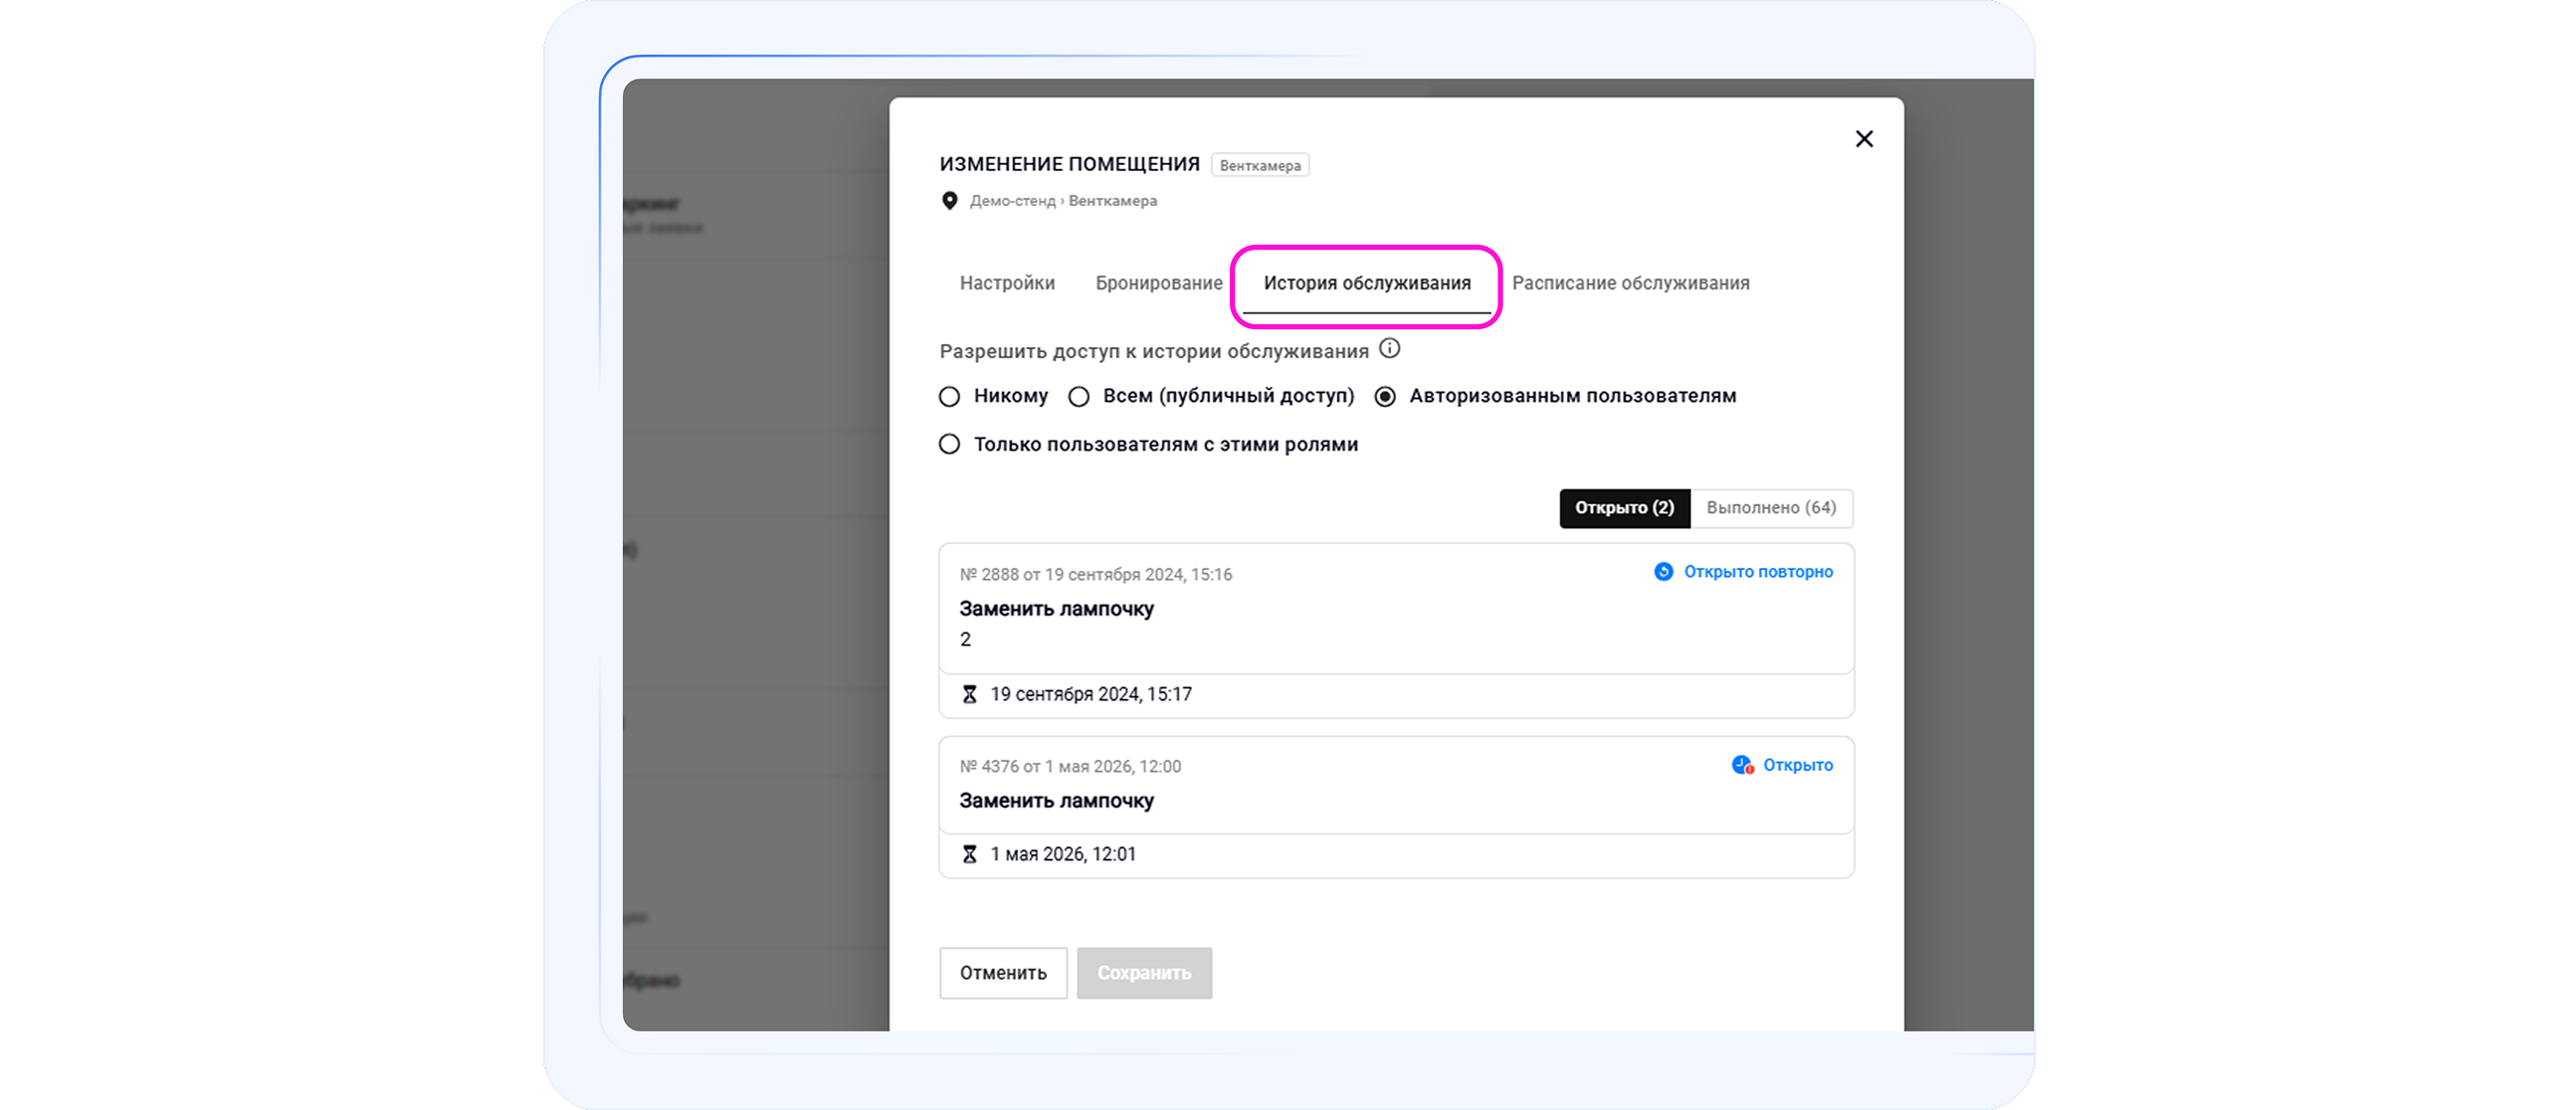Viewport: 2576px width, 1110px height.
Task: Click the Венткамера breadcrumb item
Action: pos(1113,201)
